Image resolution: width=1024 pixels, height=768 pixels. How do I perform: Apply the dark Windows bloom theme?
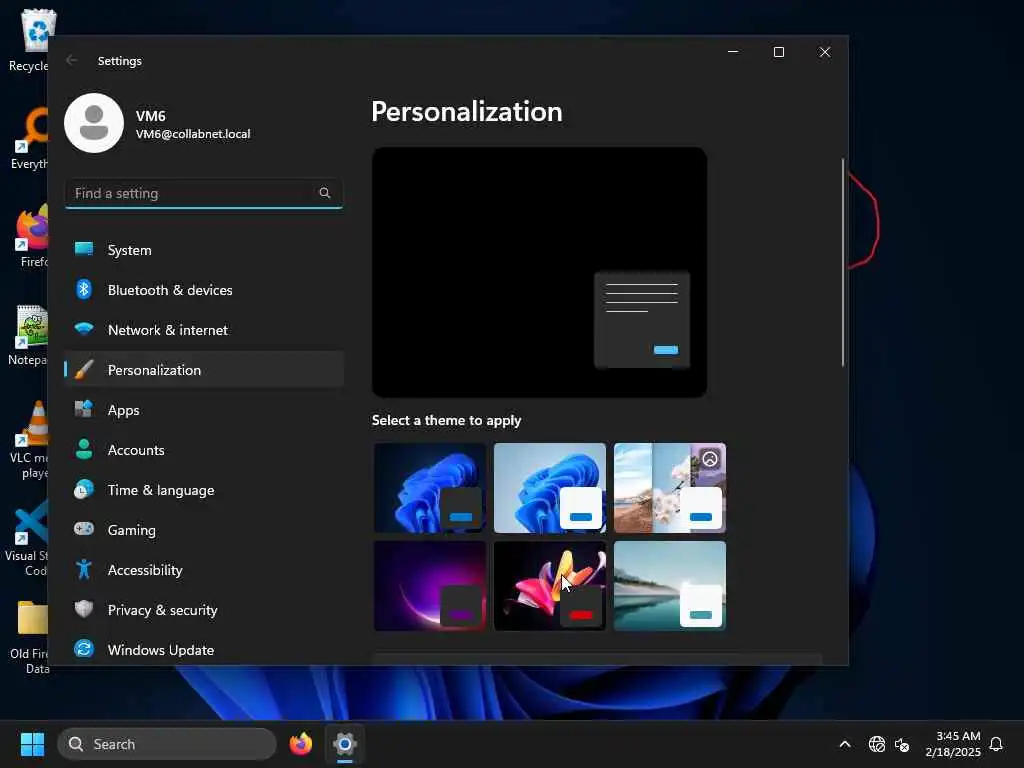pos(430,488)
